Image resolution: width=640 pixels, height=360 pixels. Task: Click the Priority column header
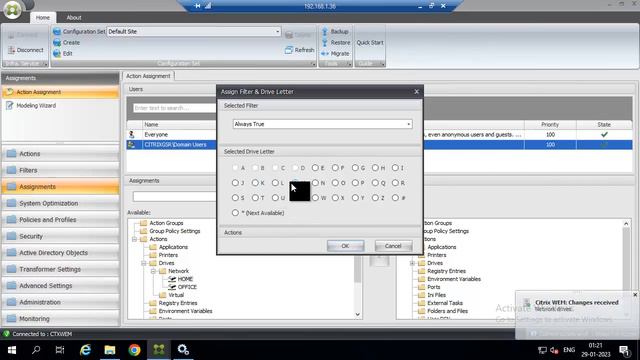click(550, 124)
